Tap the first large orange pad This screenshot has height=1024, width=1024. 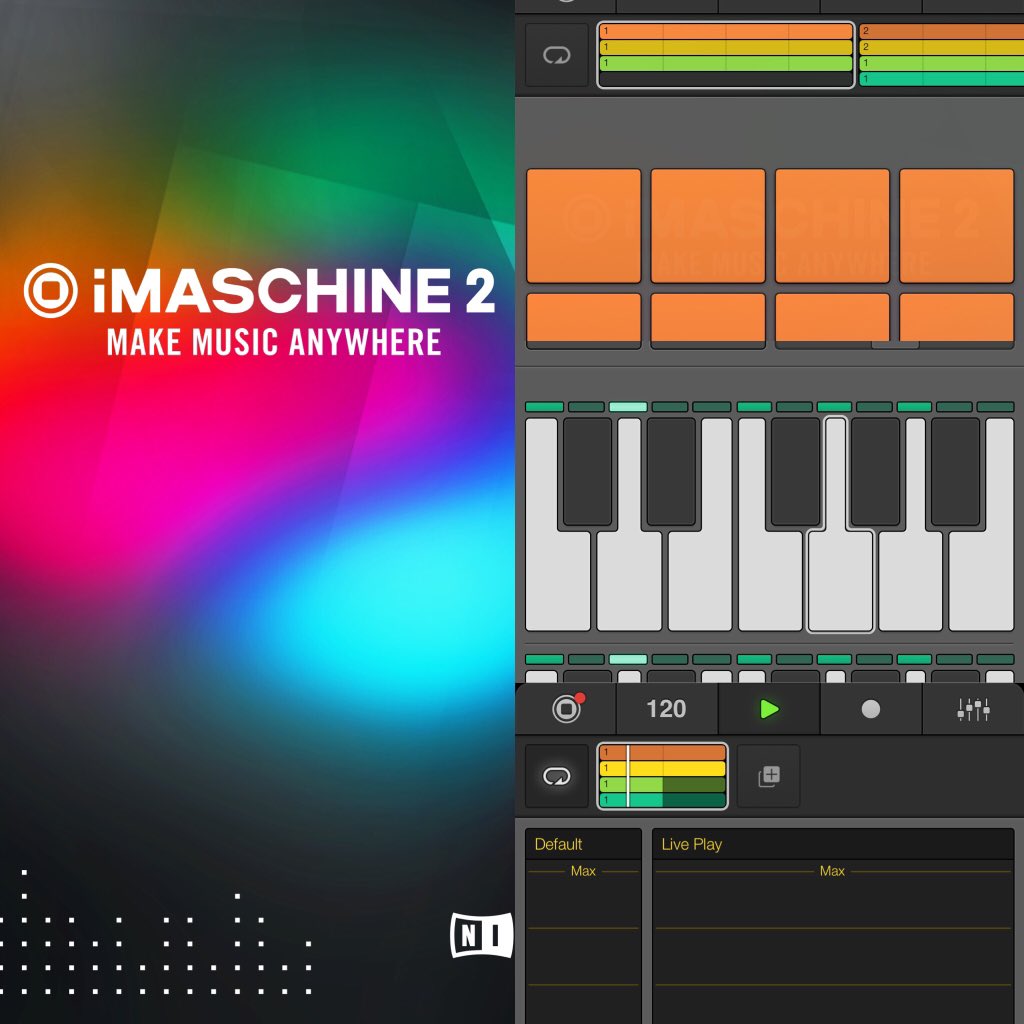point(583,226)
